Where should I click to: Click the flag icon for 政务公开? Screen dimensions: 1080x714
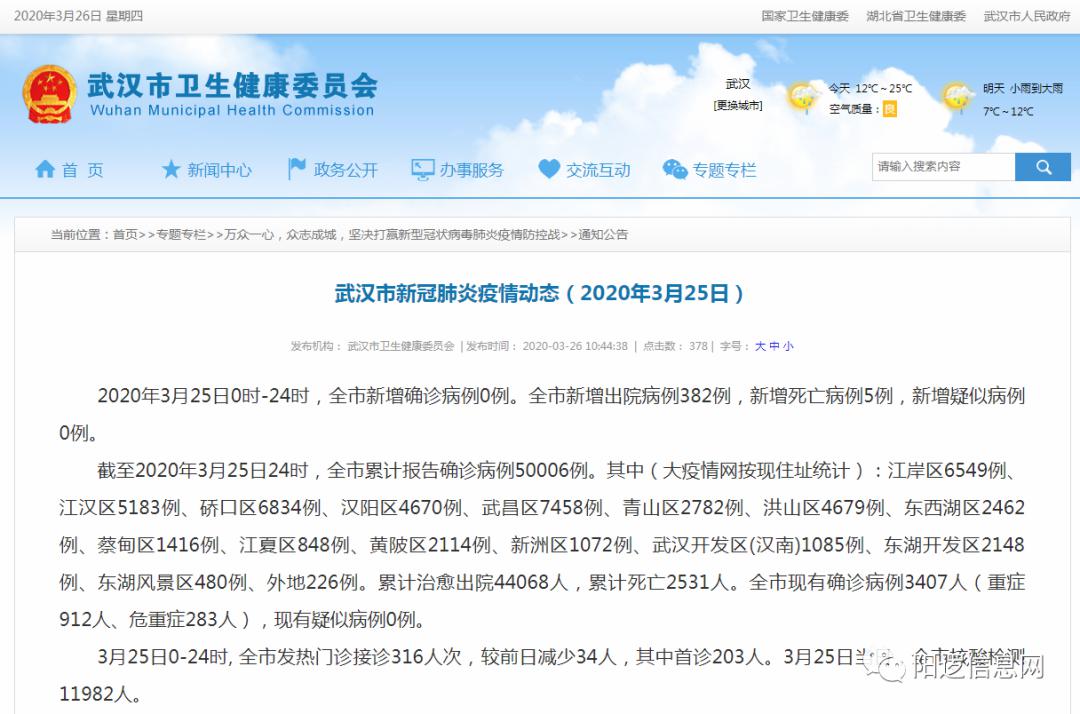point(297,169)
